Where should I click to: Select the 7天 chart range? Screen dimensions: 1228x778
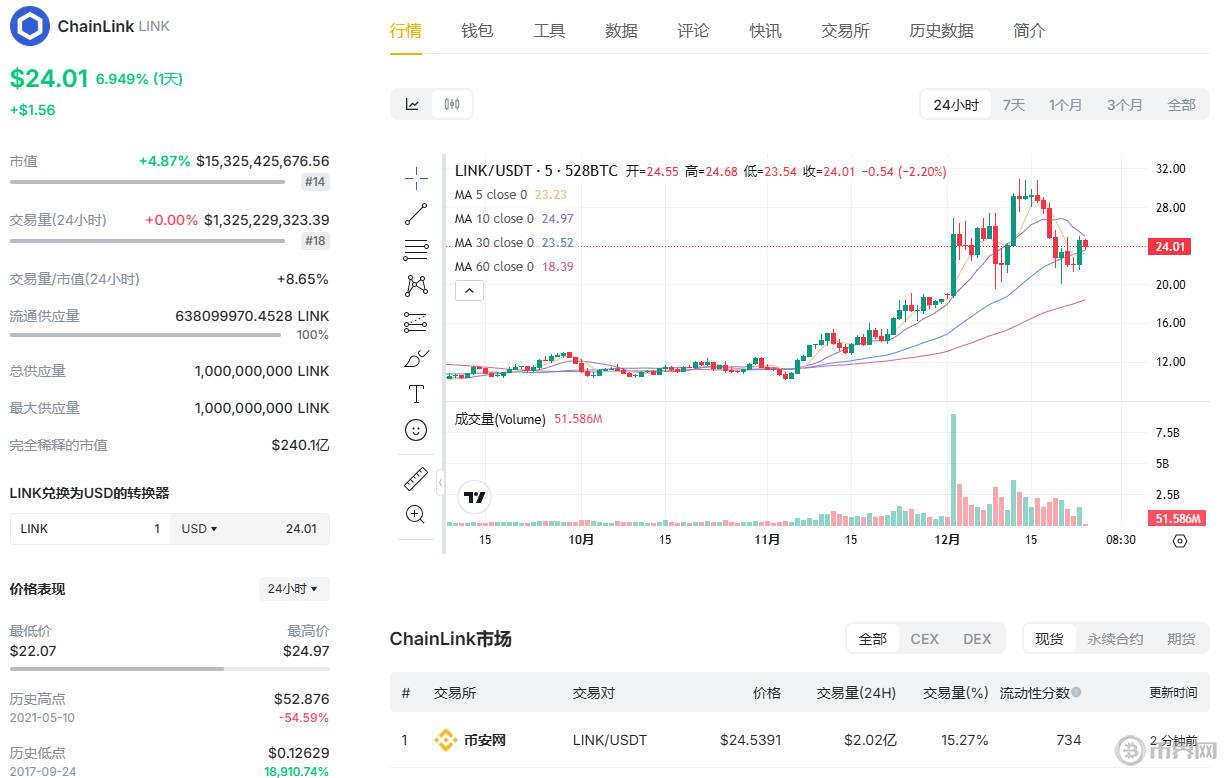pos(1014,105)
